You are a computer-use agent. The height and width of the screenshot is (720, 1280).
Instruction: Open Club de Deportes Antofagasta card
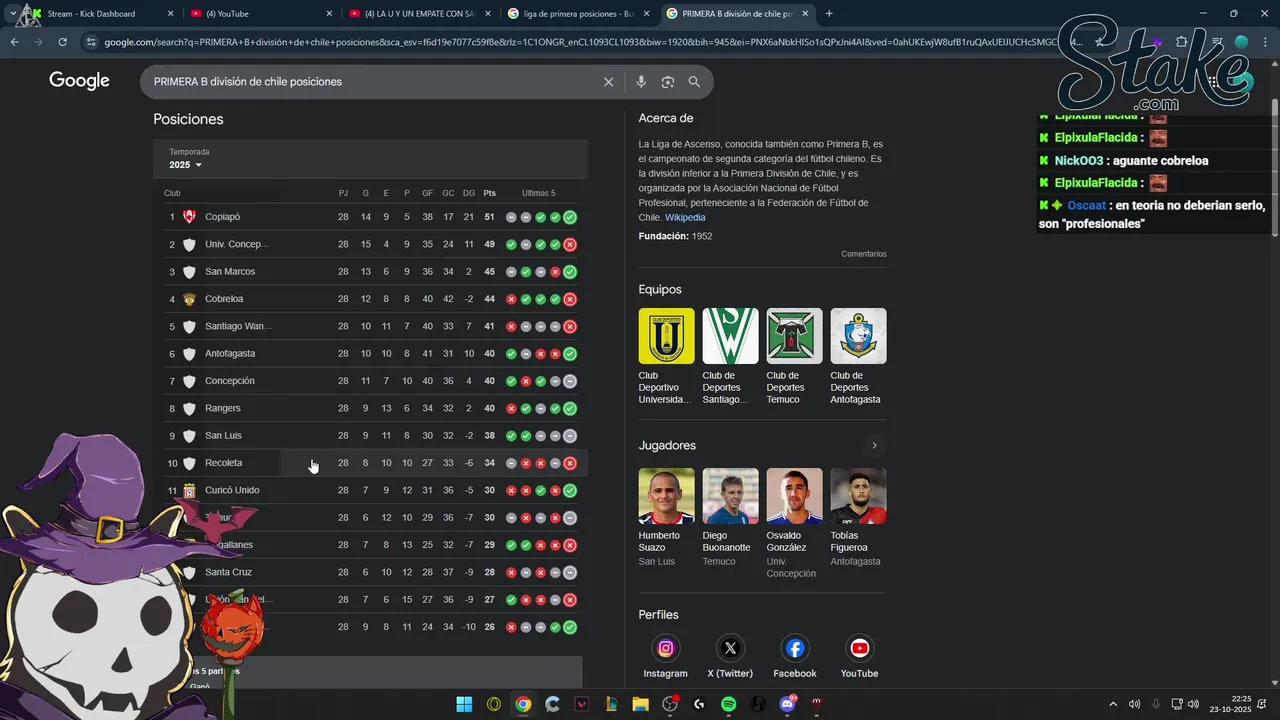click(858, 357)
